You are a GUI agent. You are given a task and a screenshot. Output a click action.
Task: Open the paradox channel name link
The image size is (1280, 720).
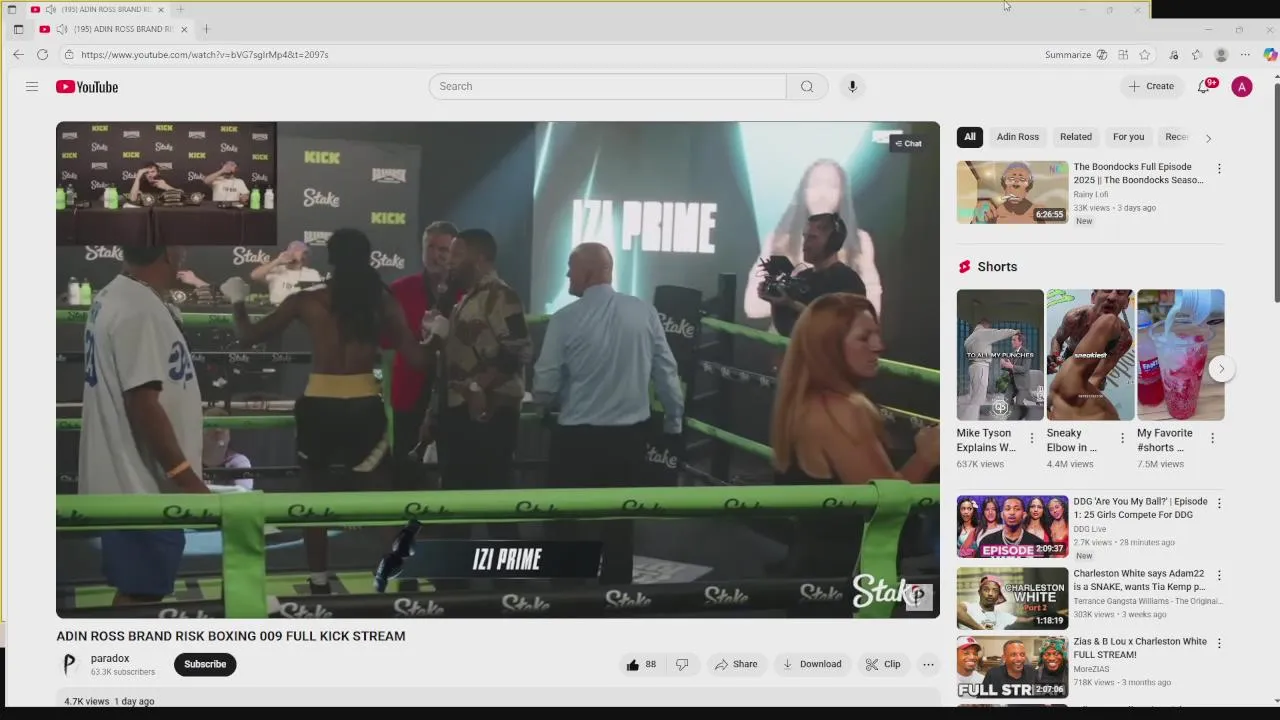pyautogui.click(x=110, y=658)
